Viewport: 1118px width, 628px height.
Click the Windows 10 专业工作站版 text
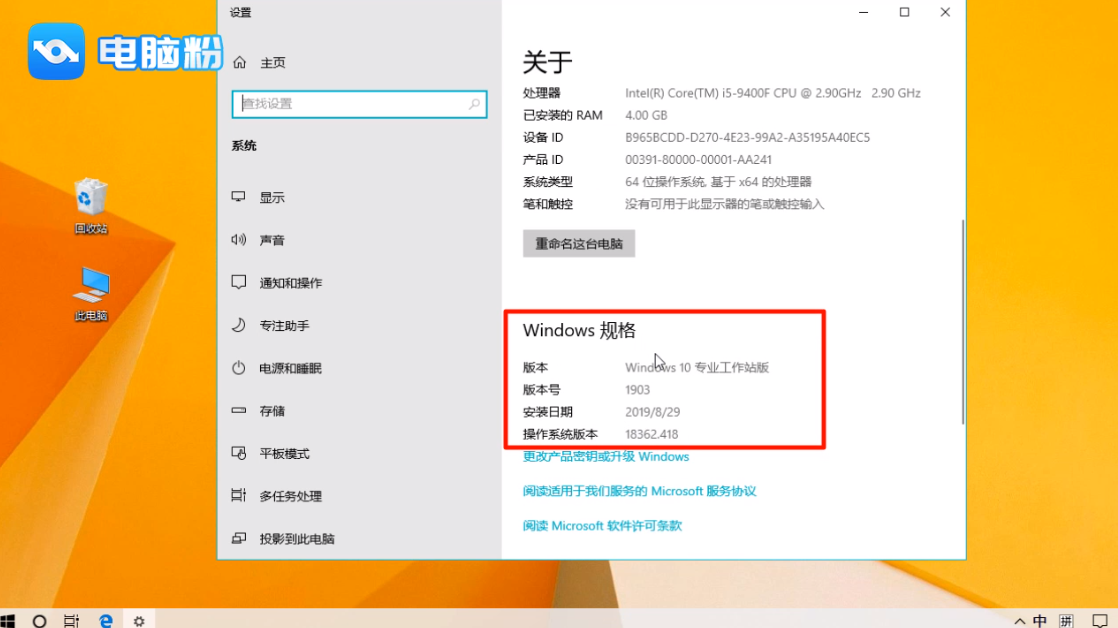tap(697, 368)
